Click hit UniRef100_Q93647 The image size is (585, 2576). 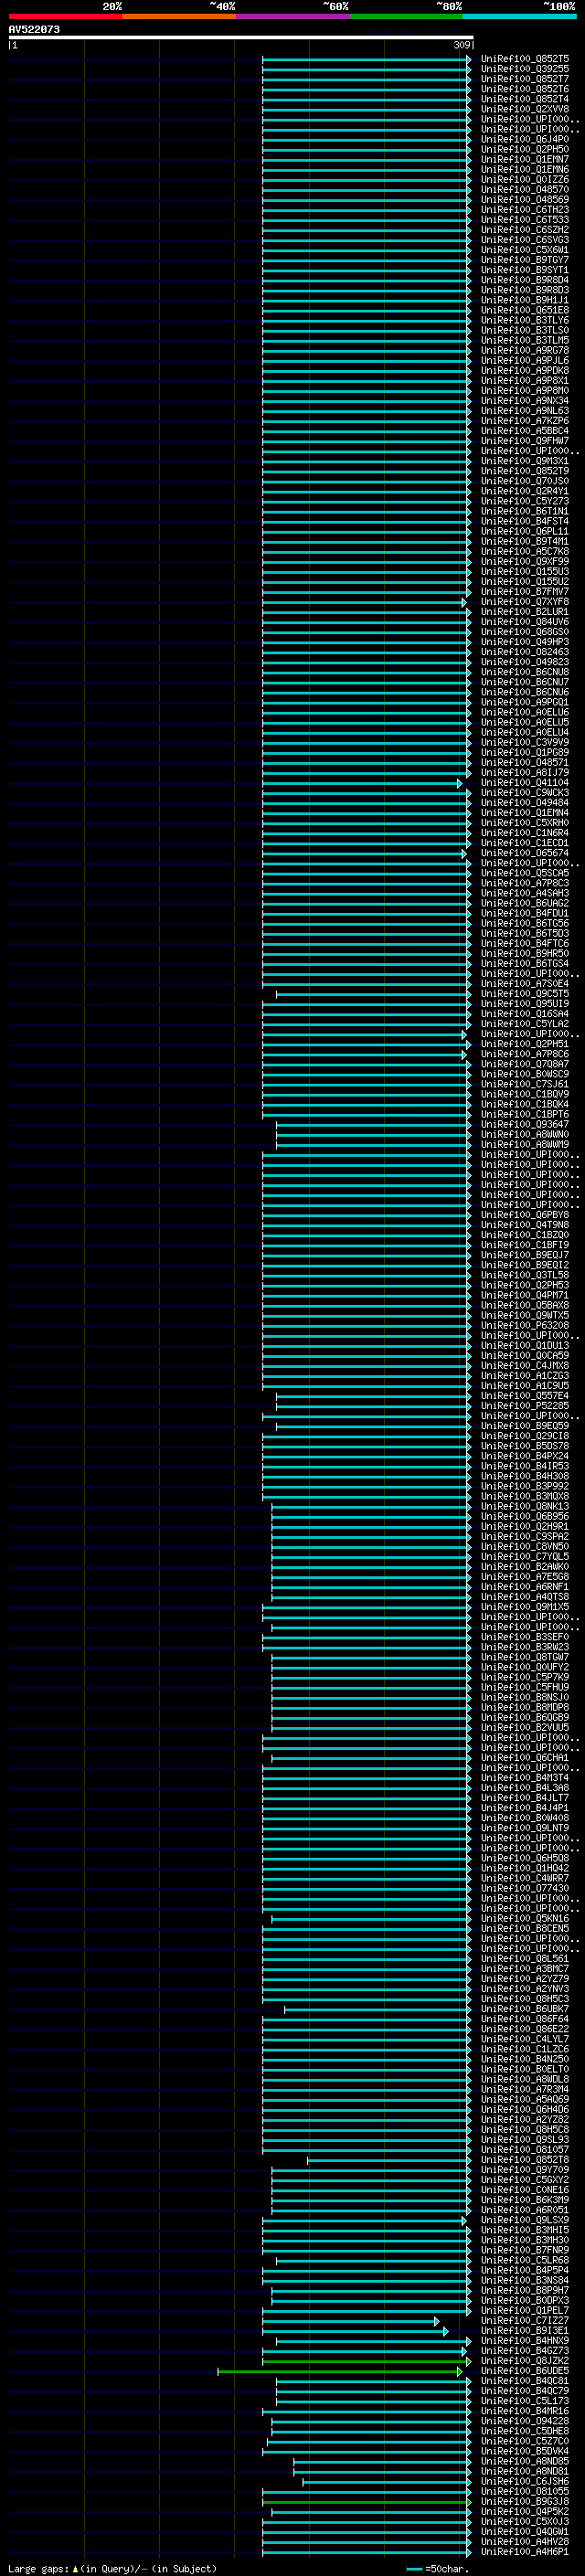point(524,1125)
